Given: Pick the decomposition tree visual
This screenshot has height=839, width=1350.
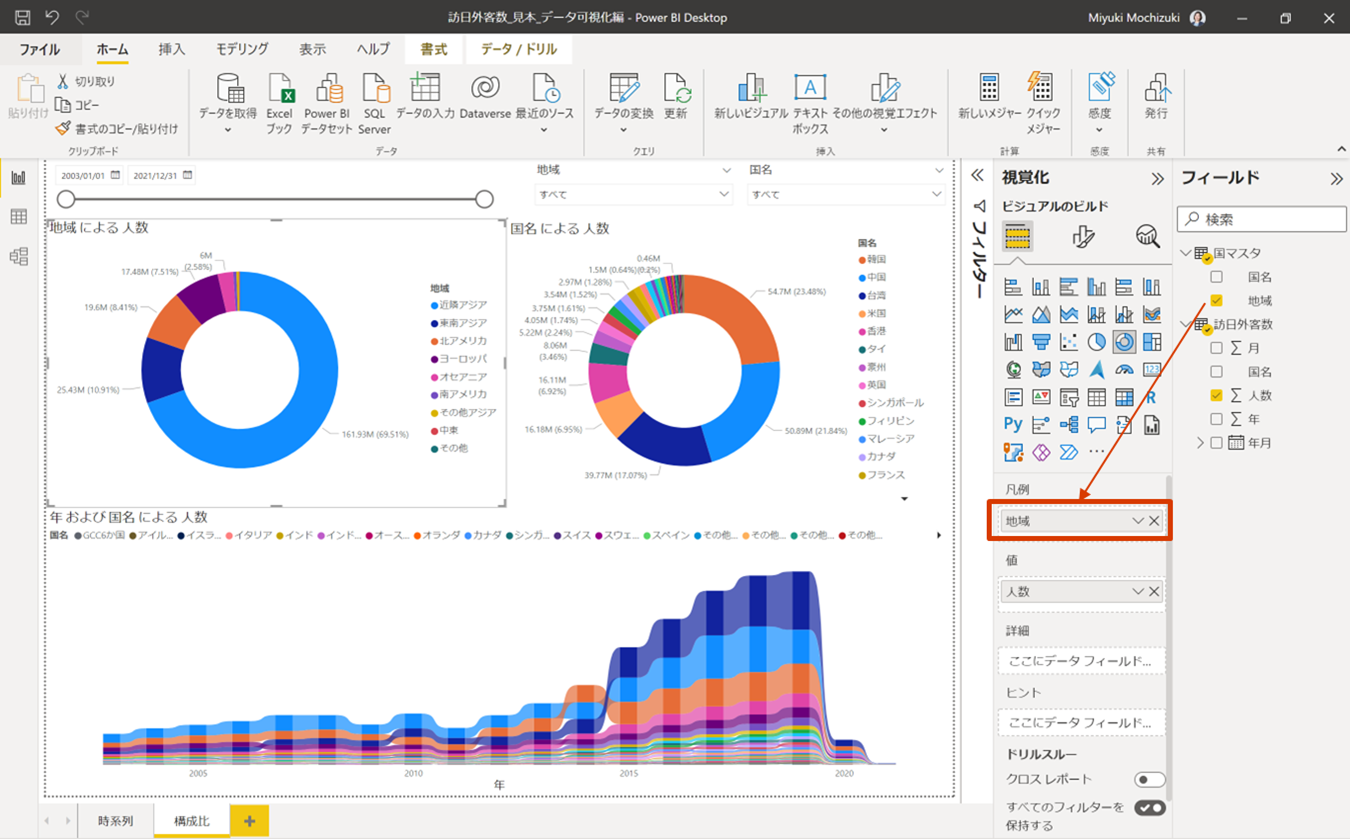Looking at the screenshot, I should pyautogui.click(x=1068, y=424).
